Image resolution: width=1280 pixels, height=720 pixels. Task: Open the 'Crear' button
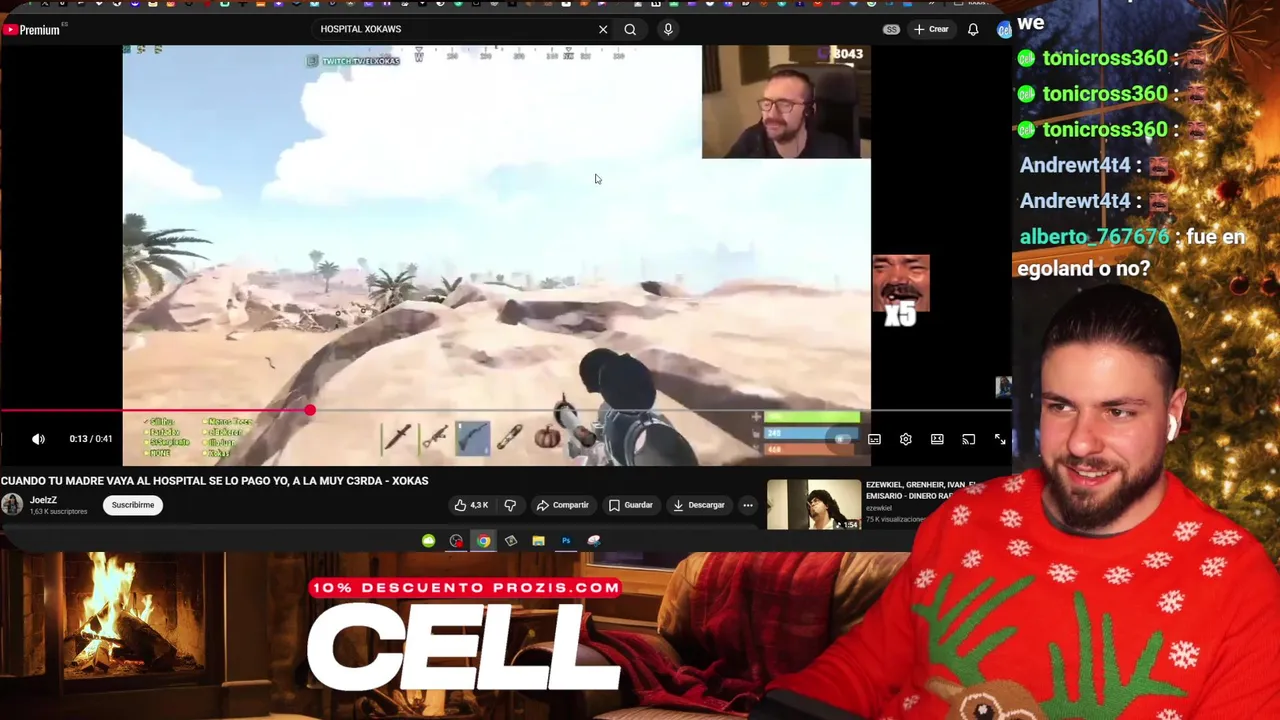pyautogui.click(x=931, y=29)
